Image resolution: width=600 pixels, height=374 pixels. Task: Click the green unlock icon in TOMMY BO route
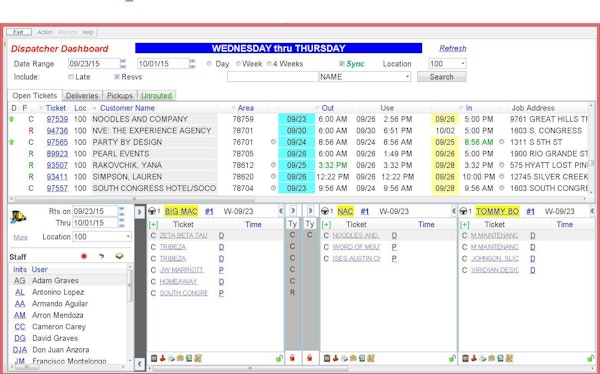coord(590,358)
